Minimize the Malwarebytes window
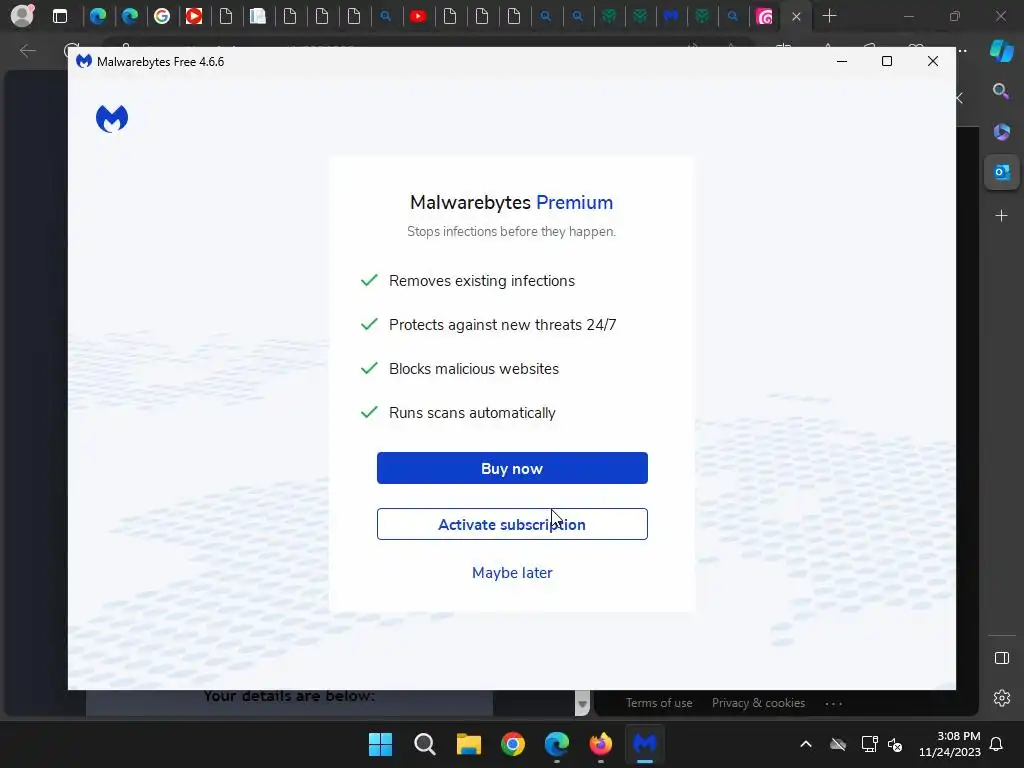Screen dimensions: 1024x768 pos(842,61)
